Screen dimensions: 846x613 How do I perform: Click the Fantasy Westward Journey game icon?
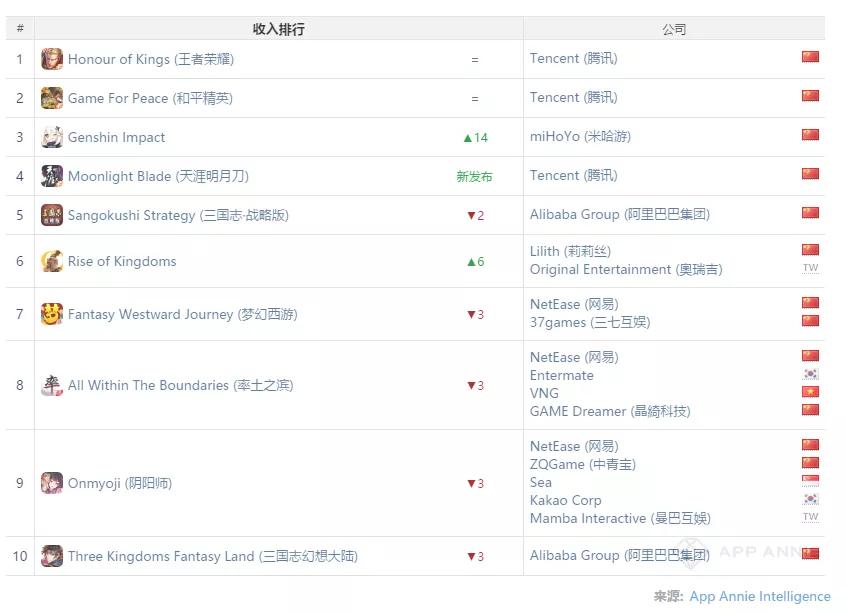click(52, 314)
